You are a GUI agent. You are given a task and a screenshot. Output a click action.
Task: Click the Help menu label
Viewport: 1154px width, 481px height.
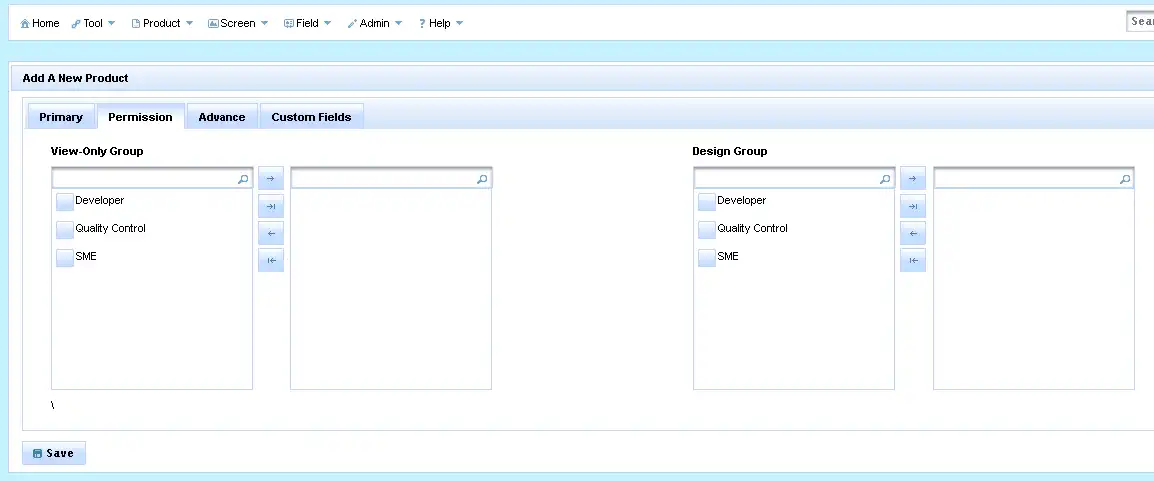[x=439, y=24]
